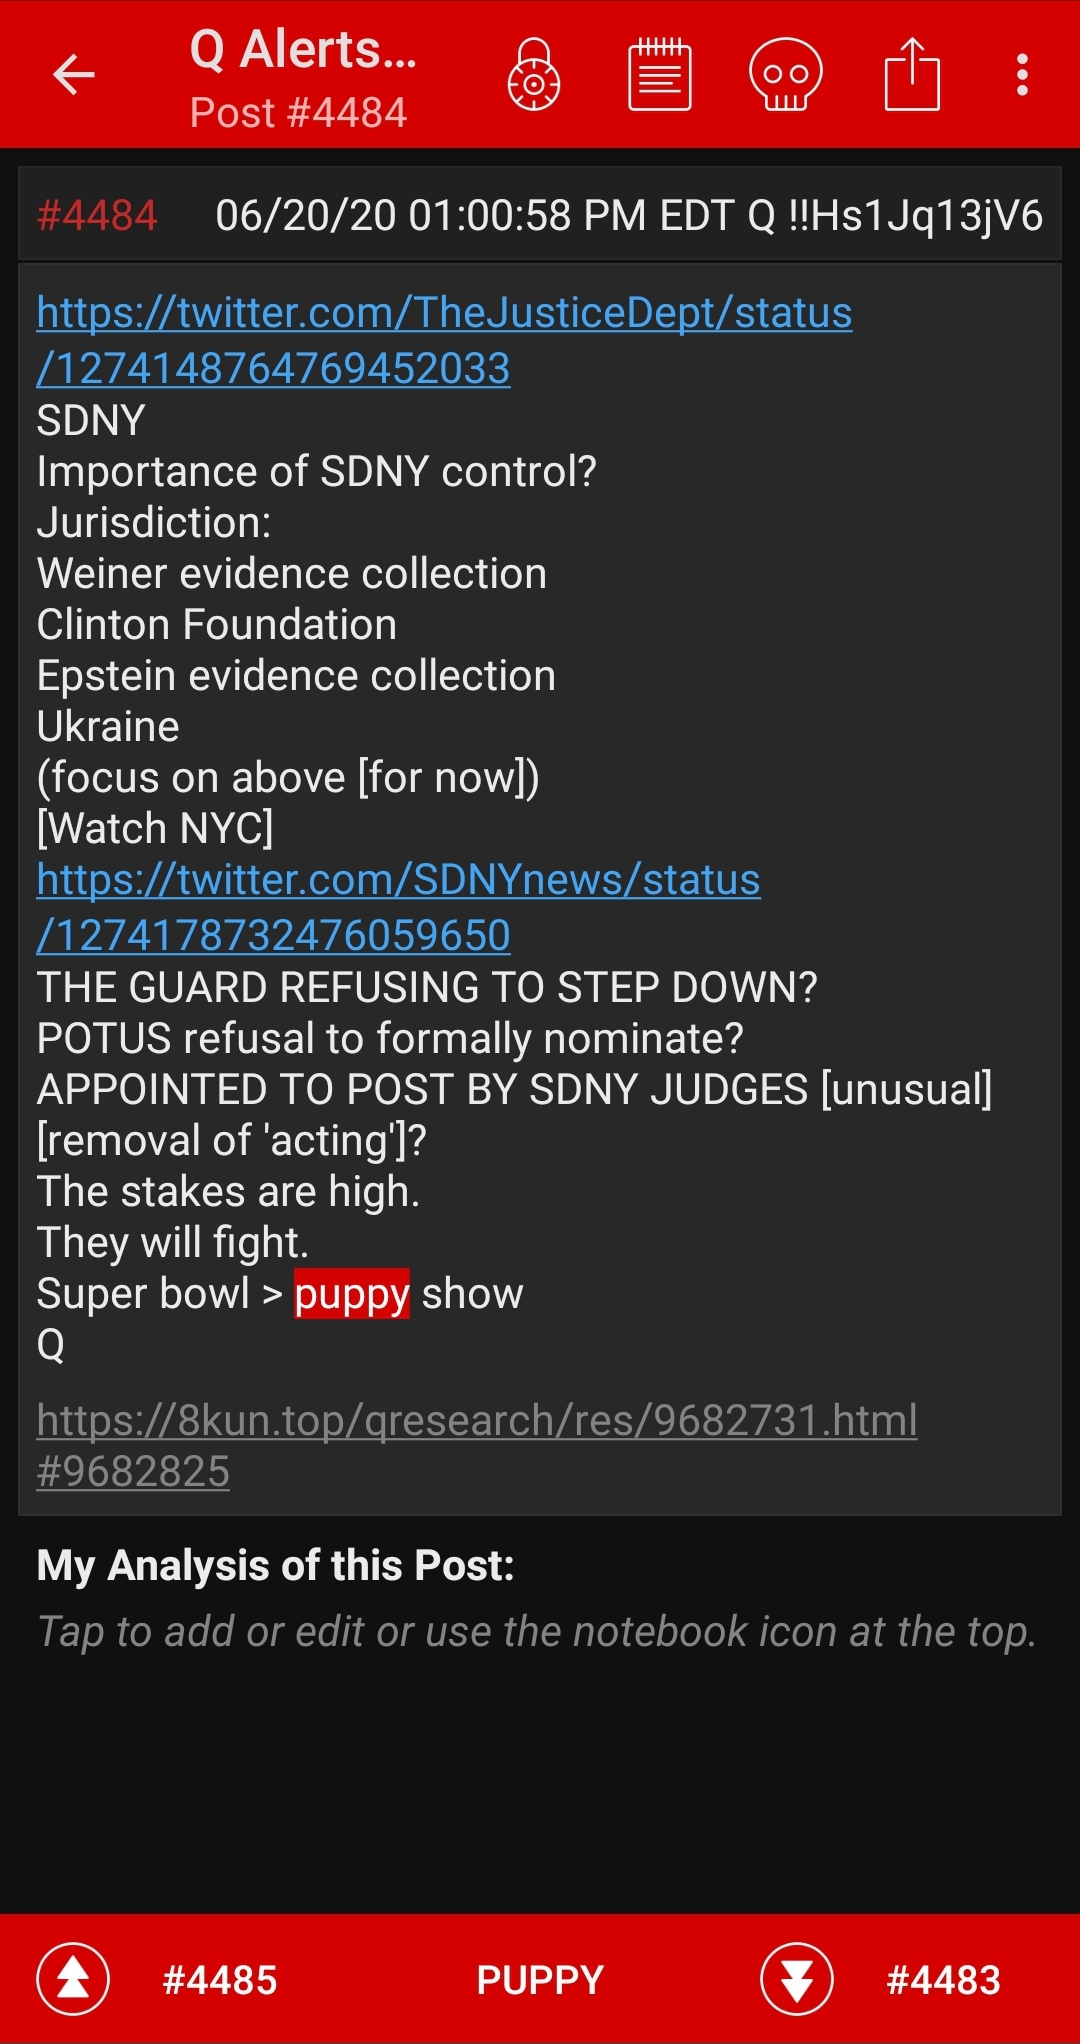Select the red #4484 post number
This screenshot has width=1080, height=2044.
(x=97, y=216)
